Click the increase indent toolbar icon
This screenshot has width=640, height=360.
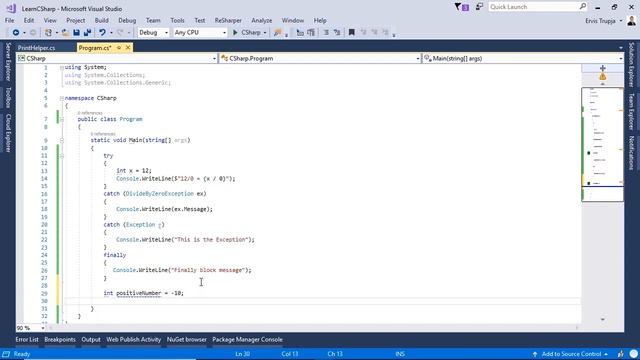click(311, 32)
